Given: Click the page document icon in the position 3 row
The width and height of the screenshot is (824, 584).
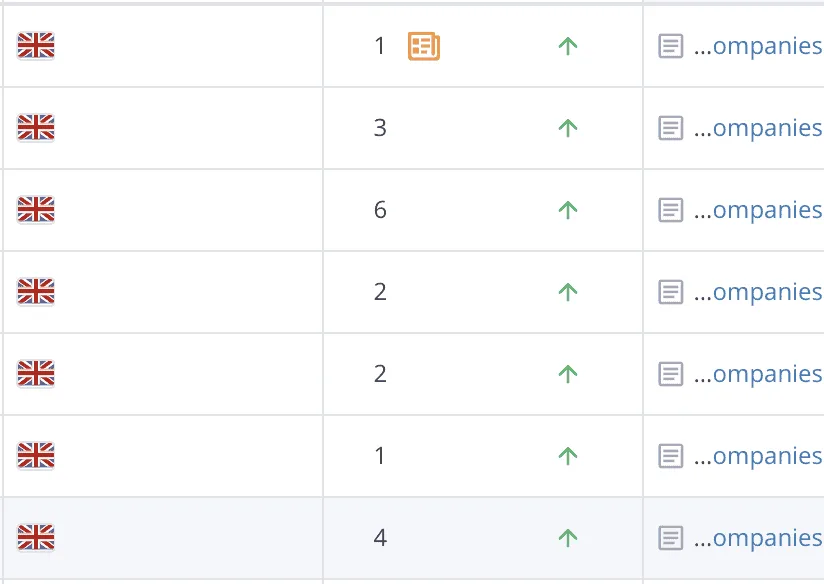Looking at the screenshot, I should [671, 128].
